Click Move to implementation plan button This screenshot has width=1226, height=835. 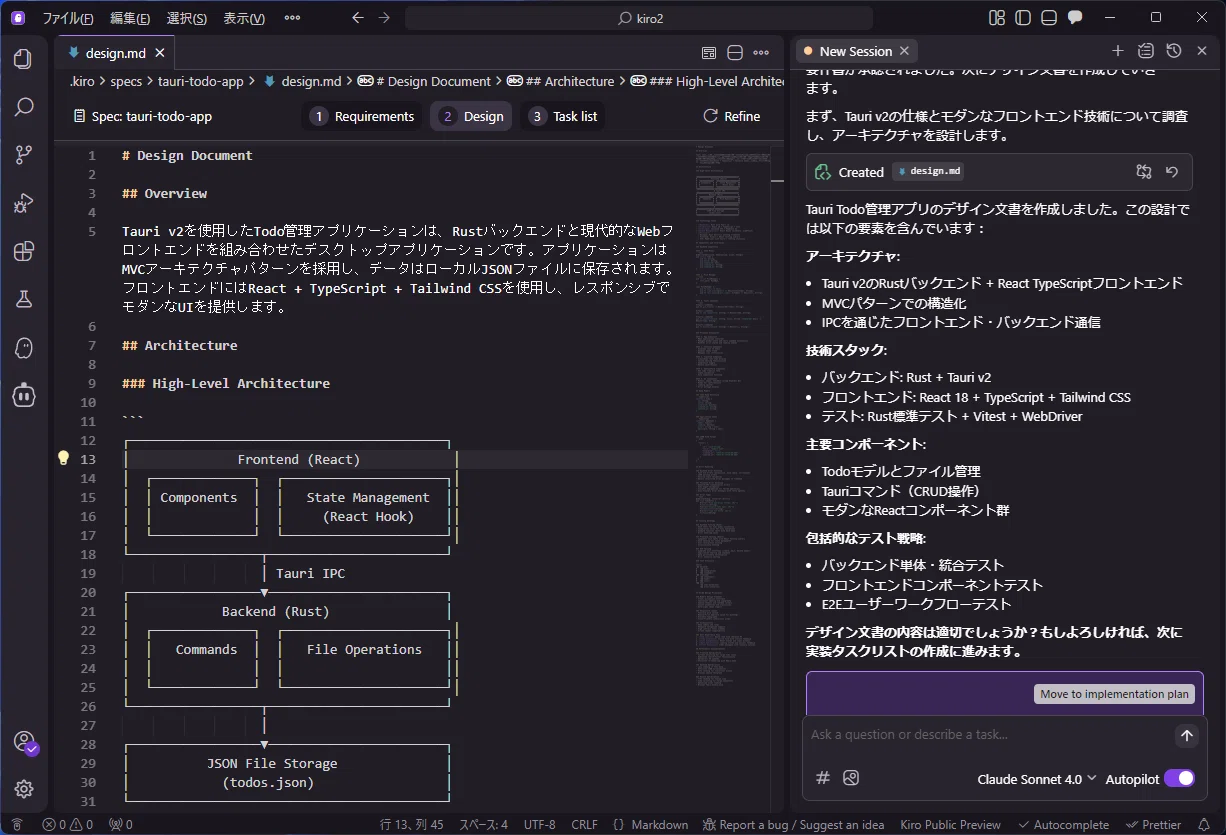click(x=1114, y=694)
